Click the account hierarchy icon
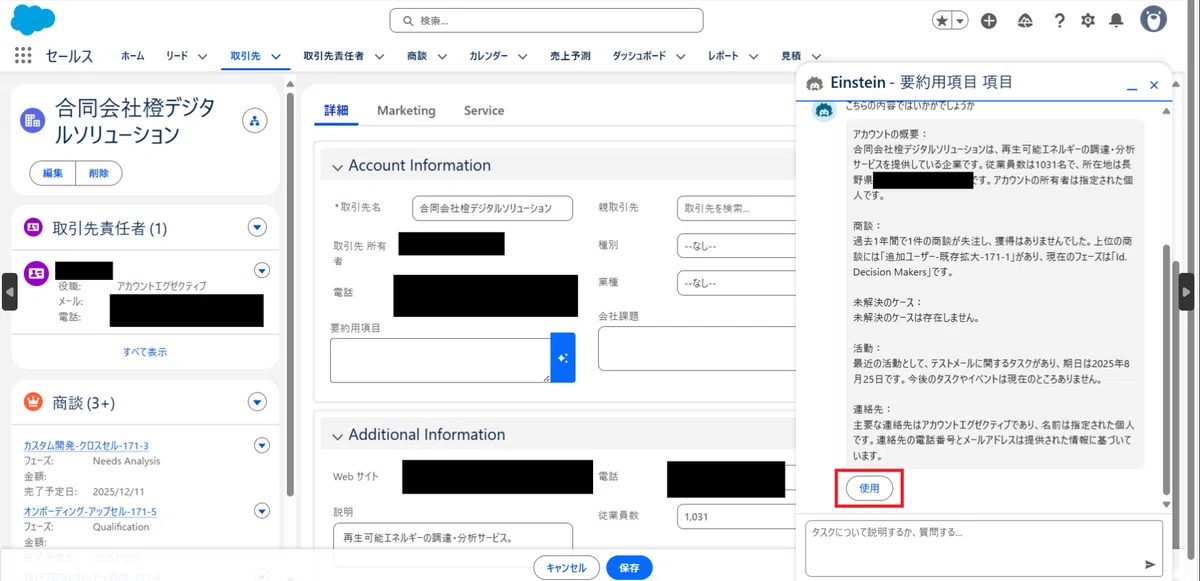The height and width of the screenshot is (581, 1200). (255, 121)
